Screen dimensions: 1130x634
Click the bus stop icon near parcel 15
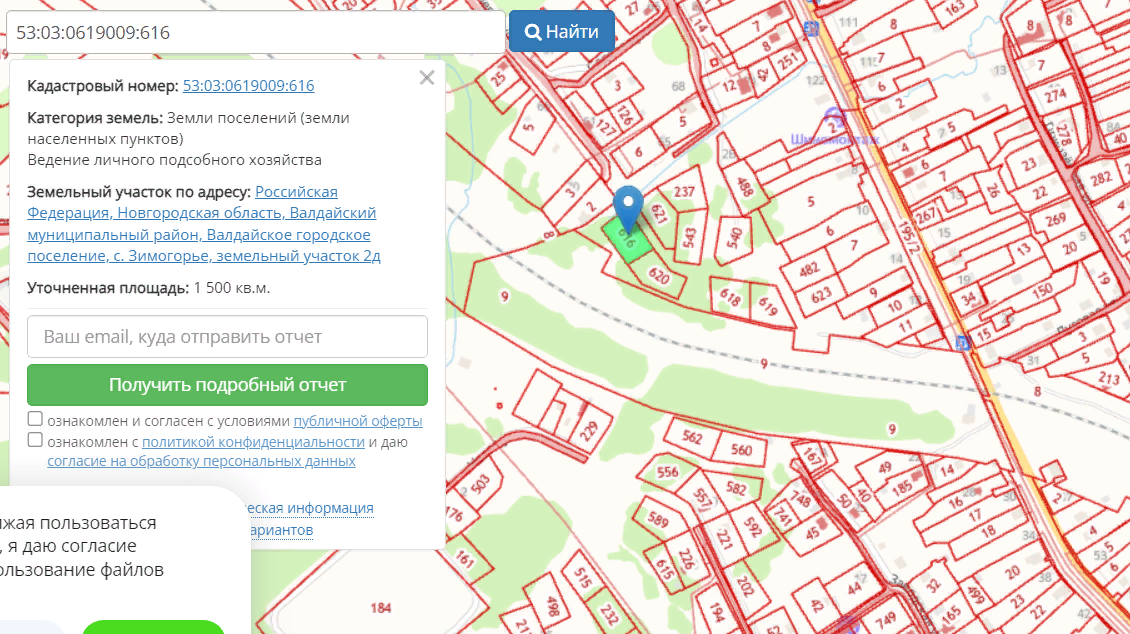pos(962,343)
